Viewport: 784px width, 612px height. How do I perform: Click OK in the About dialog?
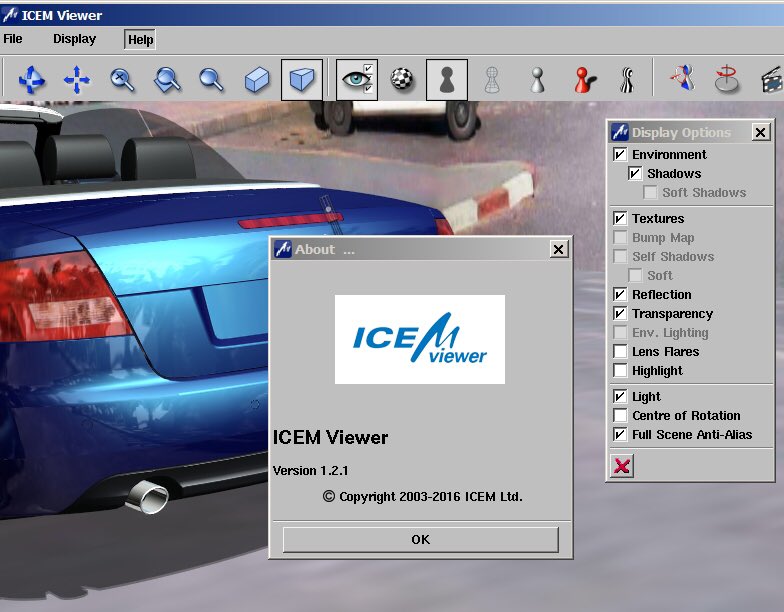(x=420, y=540)
